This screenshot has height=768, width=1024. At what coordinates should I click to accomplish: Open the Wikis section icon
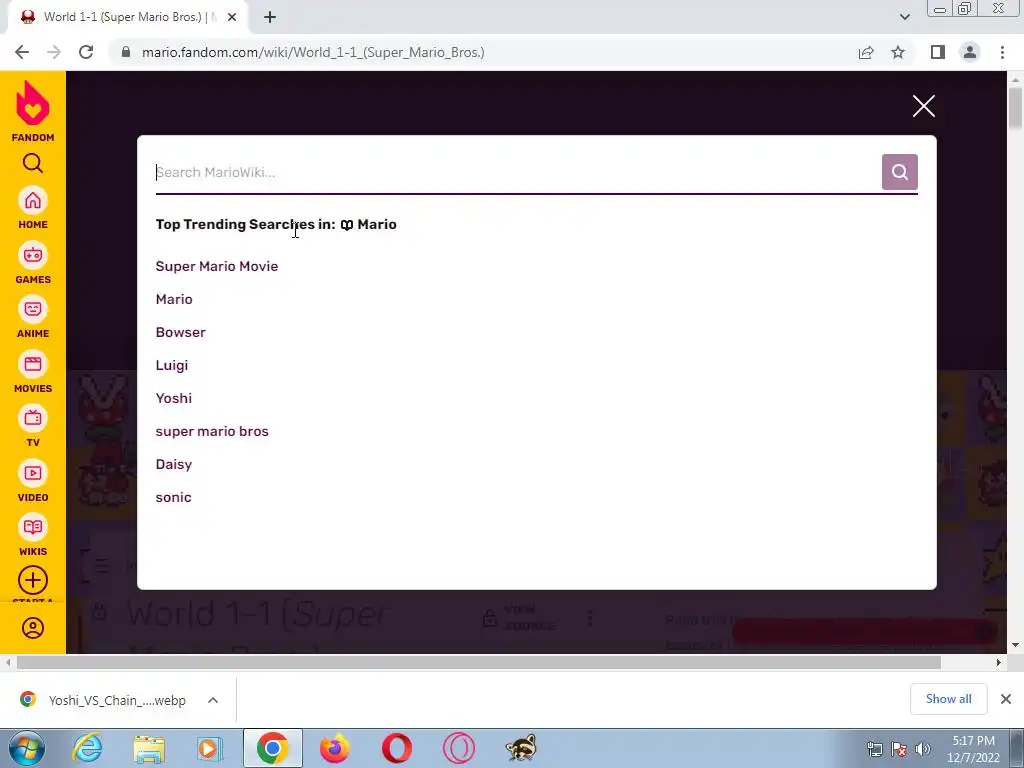coord(33,528)
